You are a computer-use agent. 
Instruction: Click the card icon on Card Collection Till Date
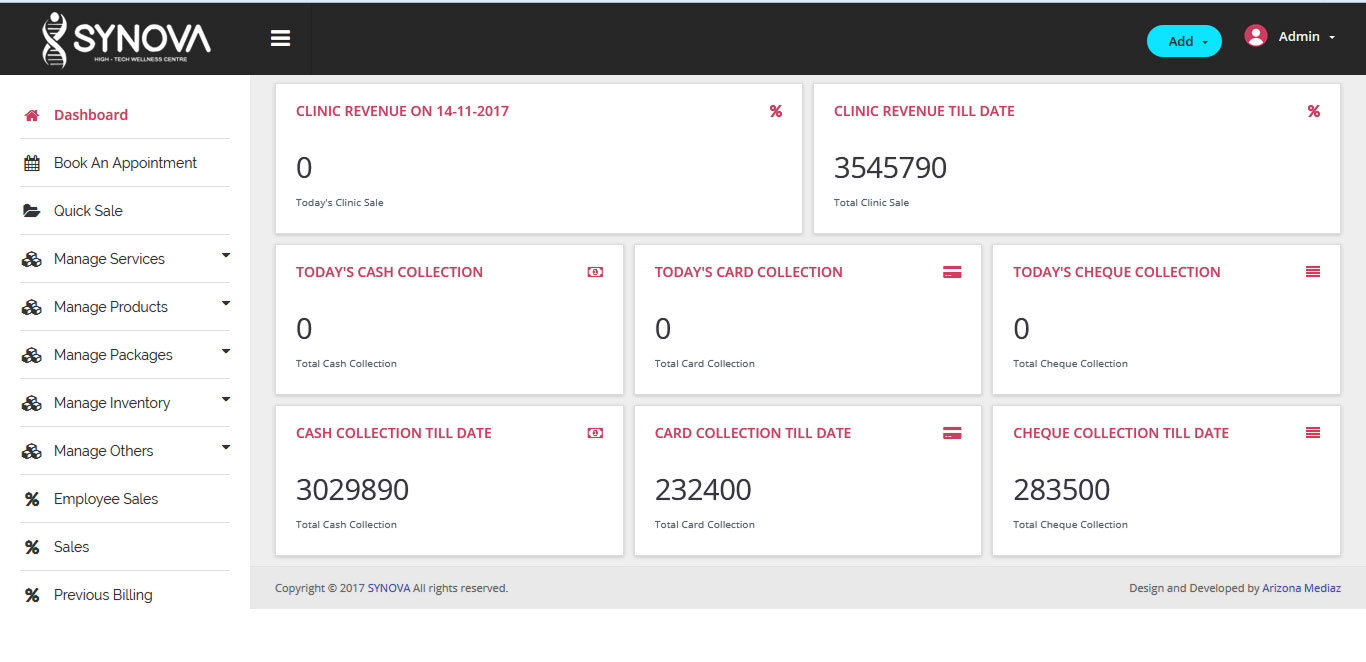(952, 433)
